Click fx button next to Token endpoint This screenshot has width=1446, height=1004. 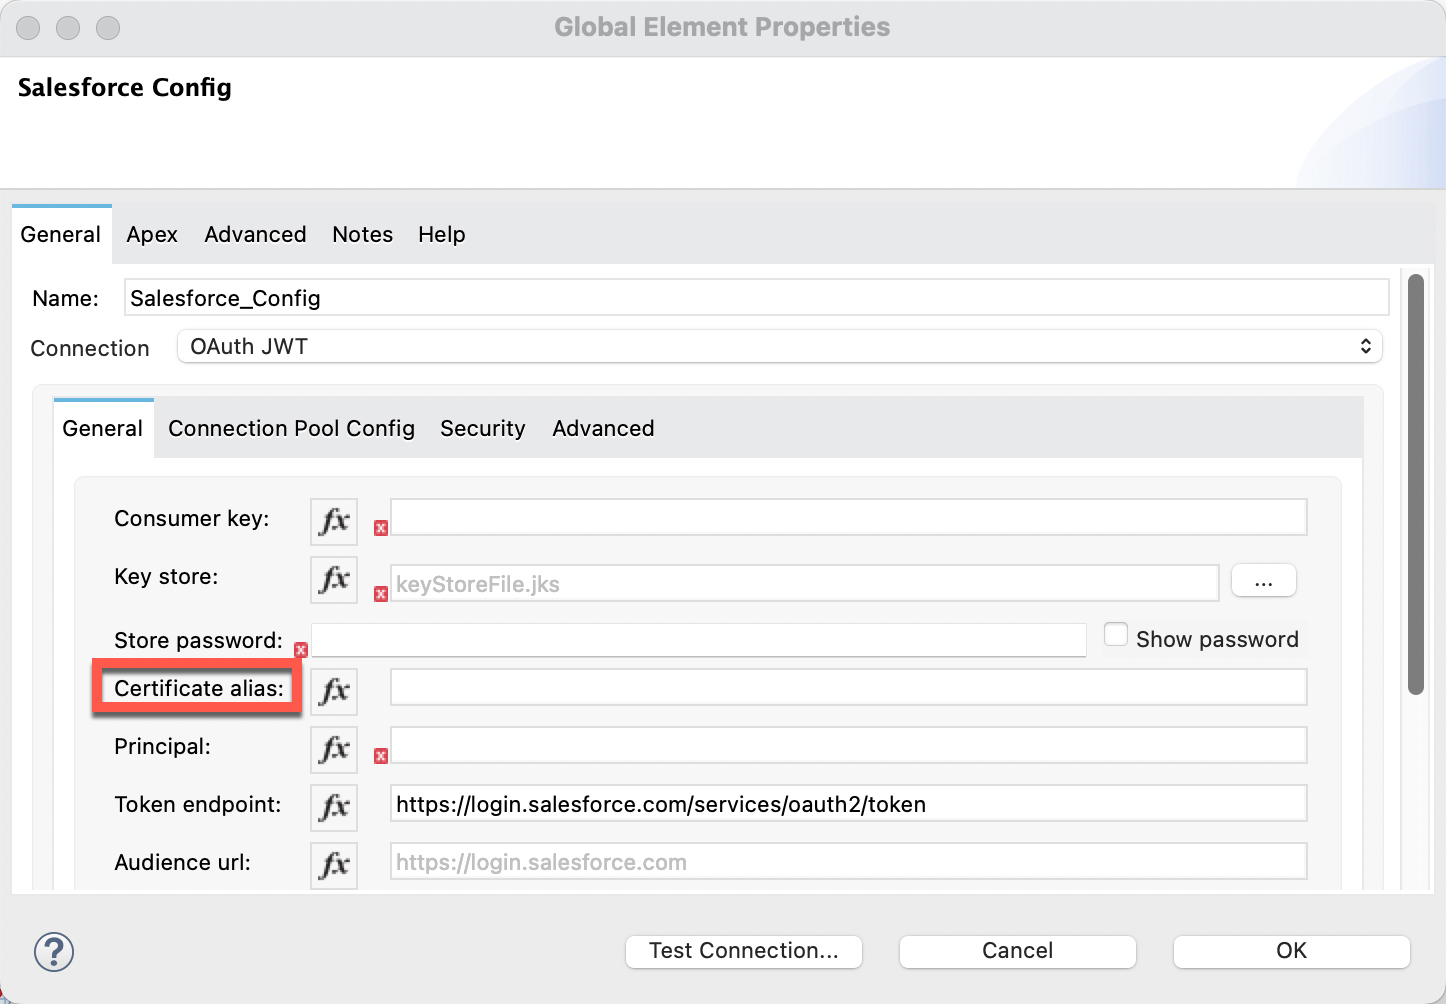[334, 807]
